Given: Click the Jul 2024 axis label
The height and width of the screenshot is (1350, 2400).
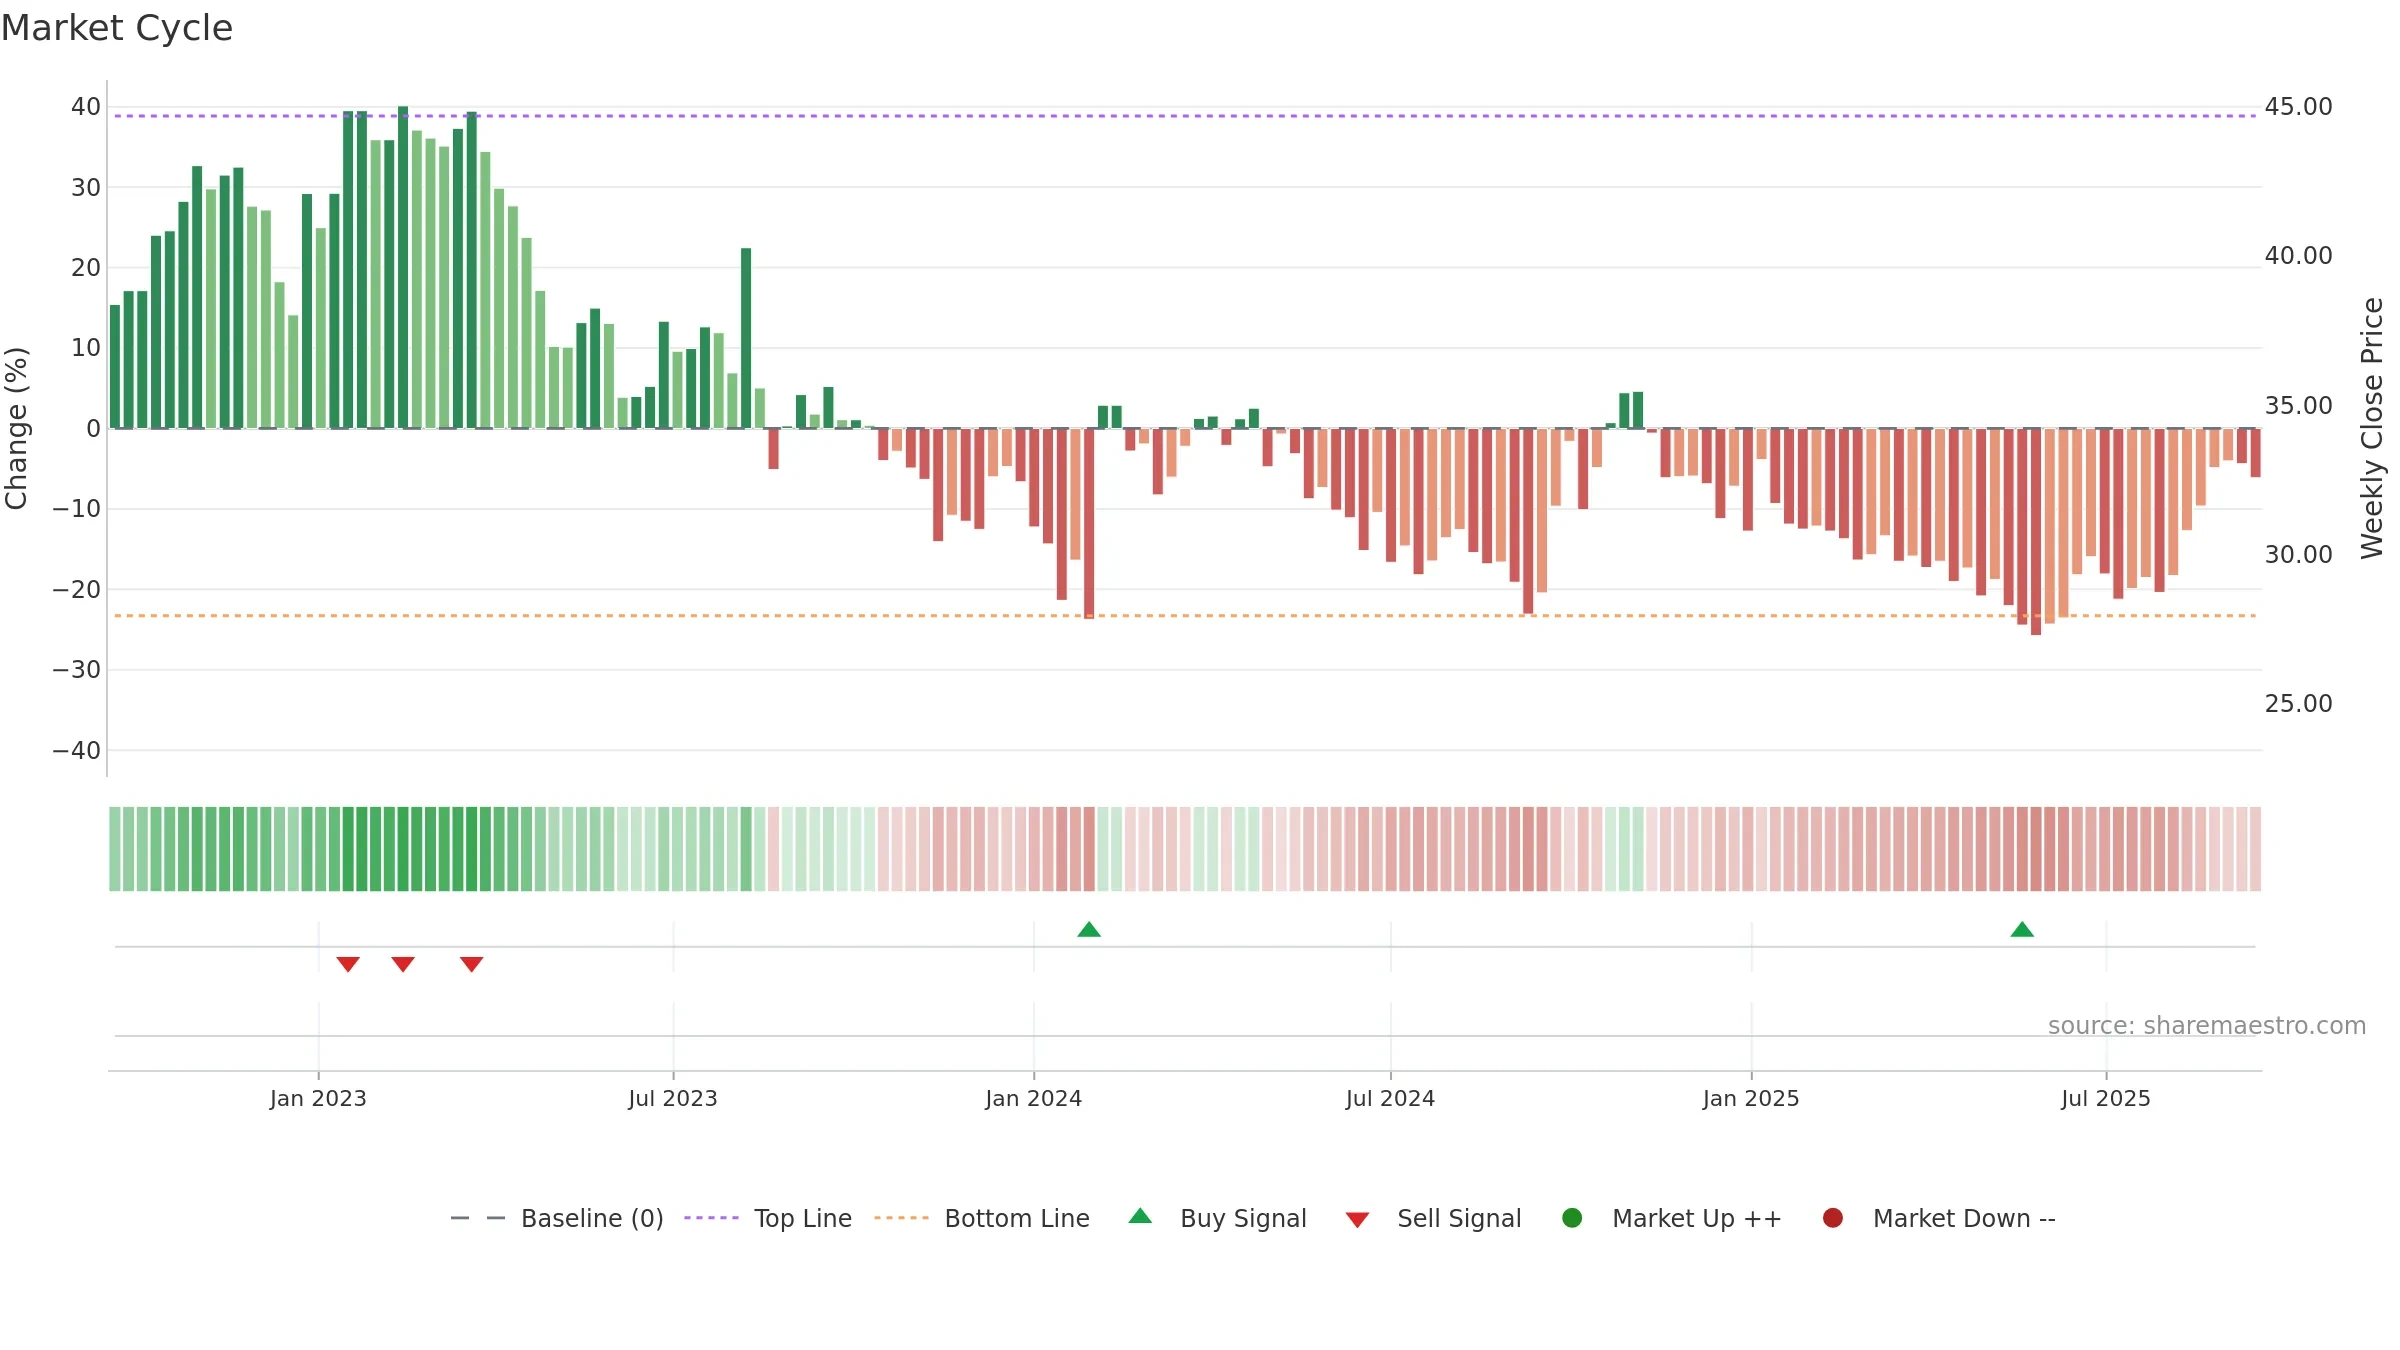Looking at the screenshot, I should [x=1390, y=1099].
